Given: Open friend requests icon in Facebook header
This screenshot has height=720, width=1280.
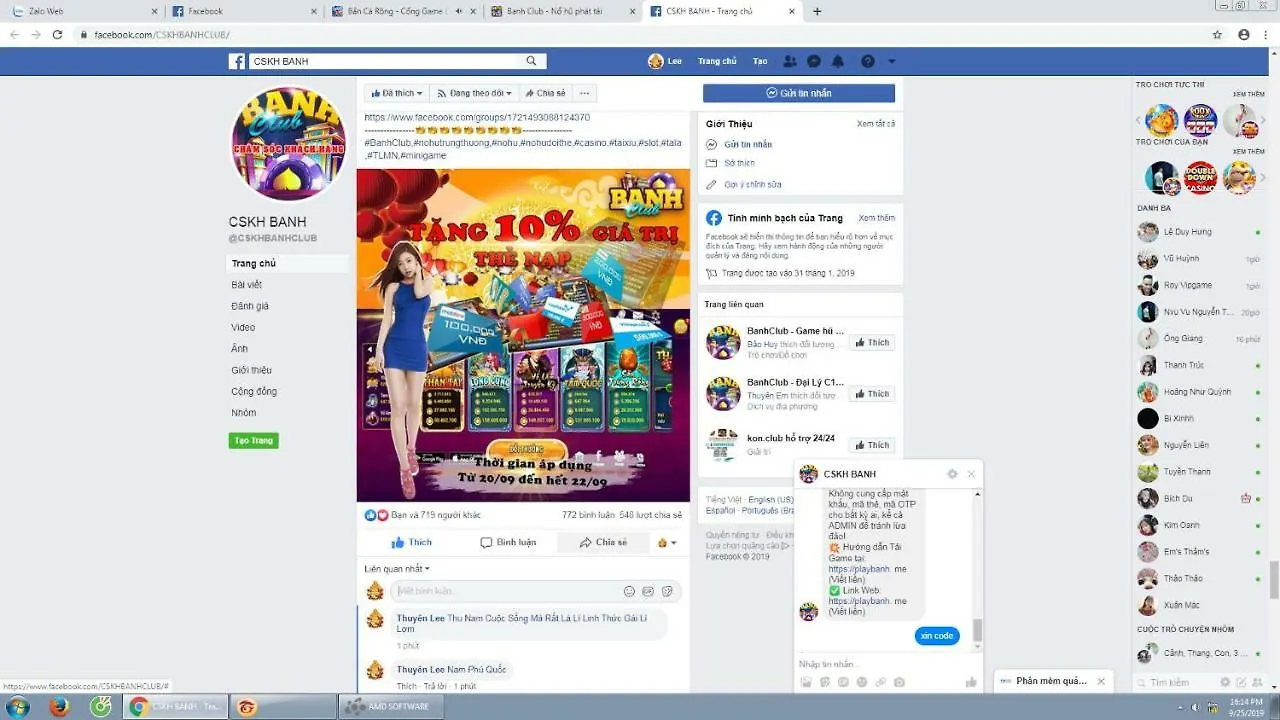Looking at the screenshot, I should click(x=790, y=61).
